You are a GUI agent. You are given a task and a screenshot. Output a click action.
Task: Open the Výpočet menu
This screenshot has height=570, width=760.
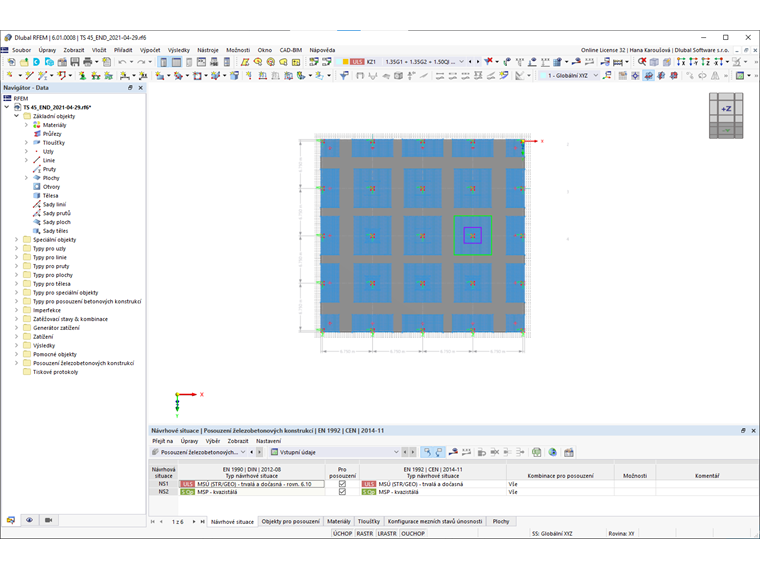[150, 50]
